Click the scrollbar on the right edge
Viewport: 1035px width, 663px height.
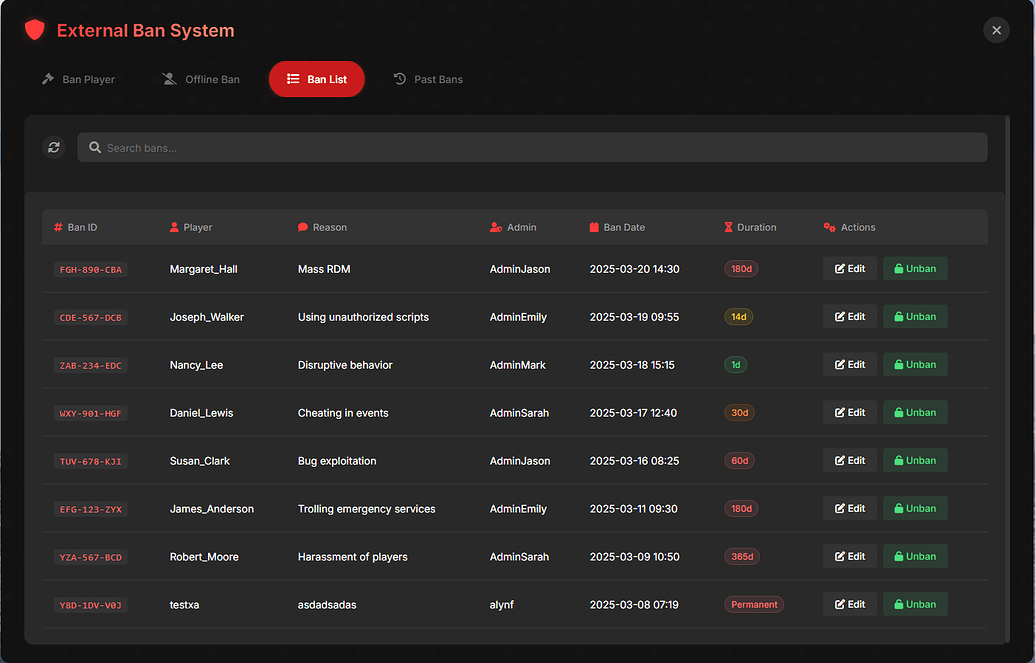click(1008, 300)
